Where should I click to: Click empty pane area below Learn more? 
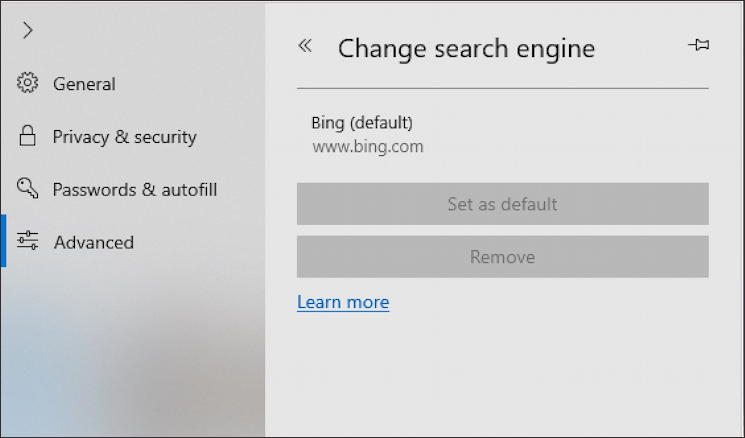coord(503,375)
